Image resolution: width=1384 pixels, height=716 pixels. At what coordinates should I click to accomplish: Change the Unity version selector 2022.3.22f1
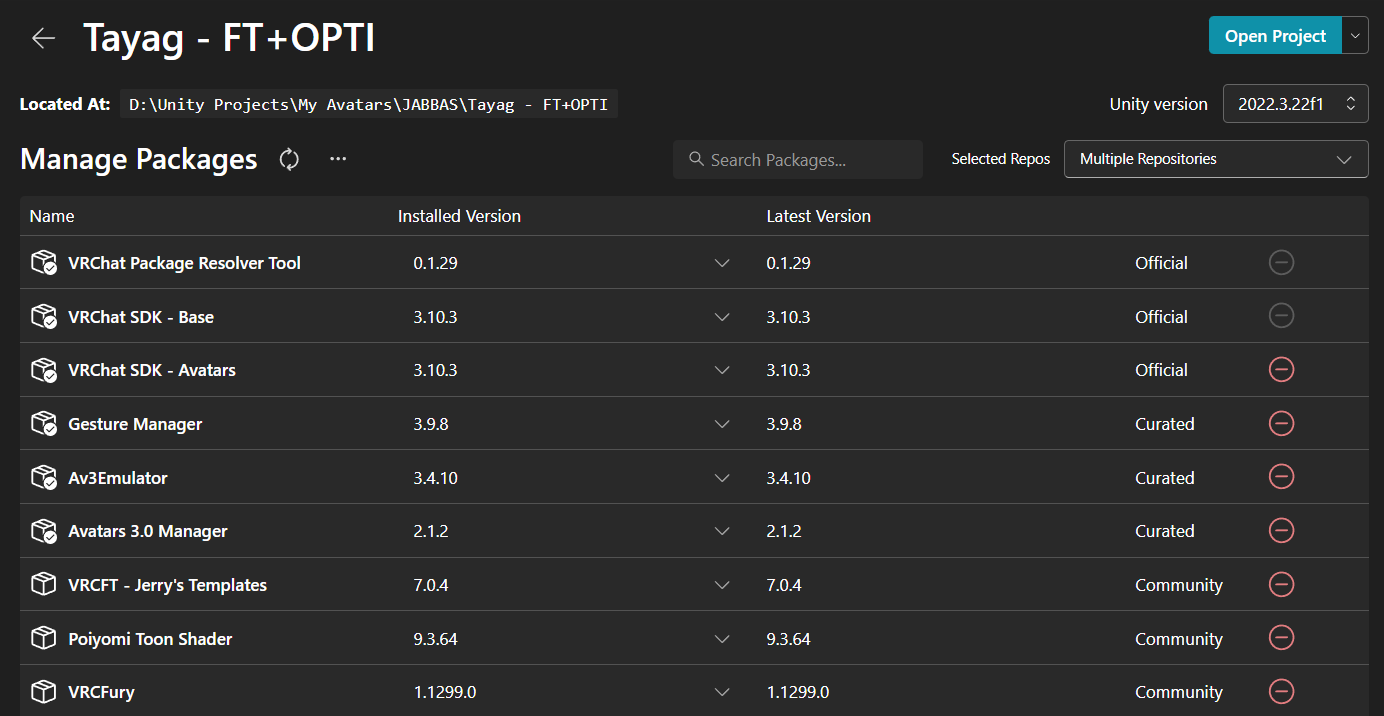1296,103
